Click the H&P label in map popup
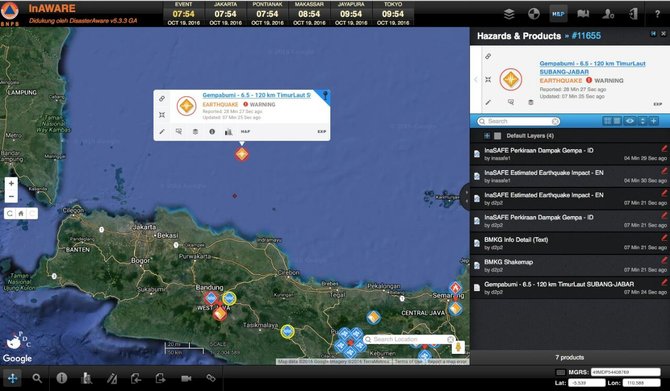The image size is (670, 391). click(245, 132)
